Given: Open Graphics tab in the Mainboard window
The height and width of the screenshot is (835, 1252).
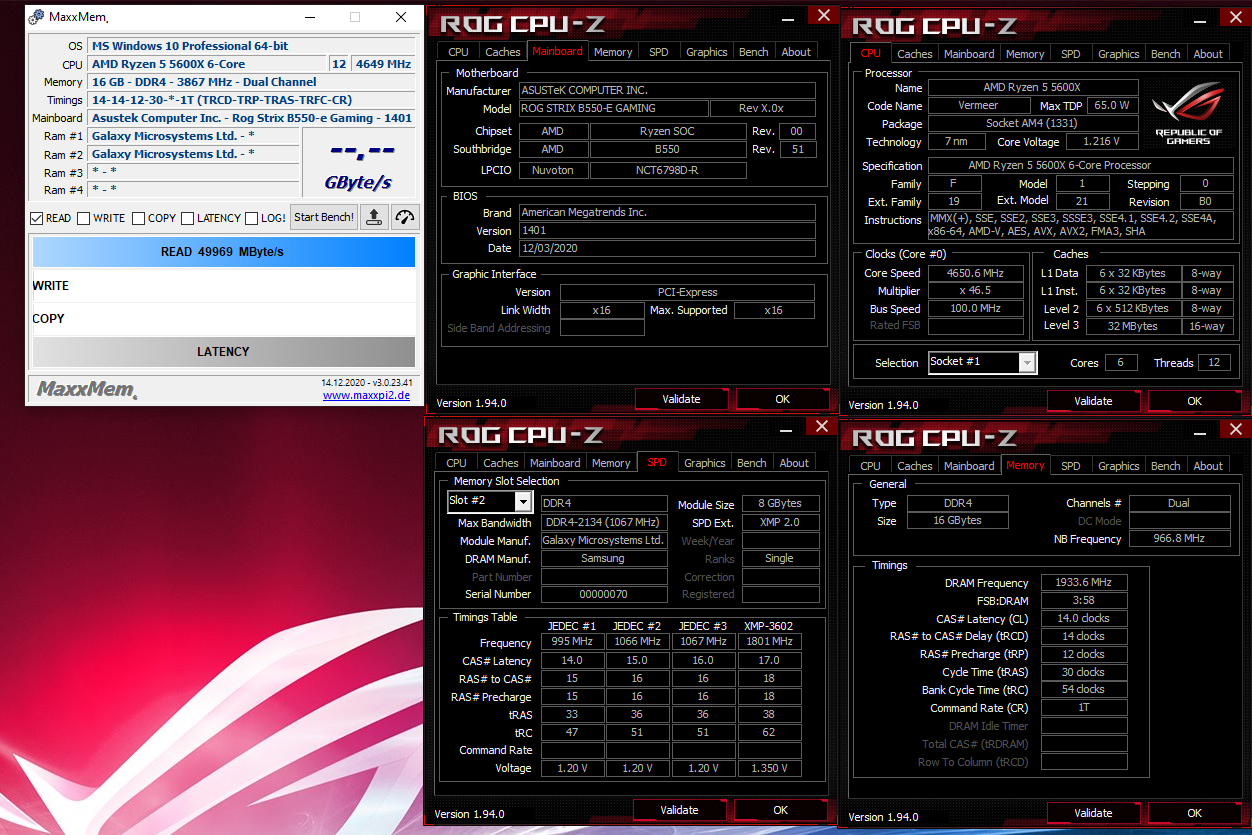Looking at the screenshot, I should tap(706, 52).
